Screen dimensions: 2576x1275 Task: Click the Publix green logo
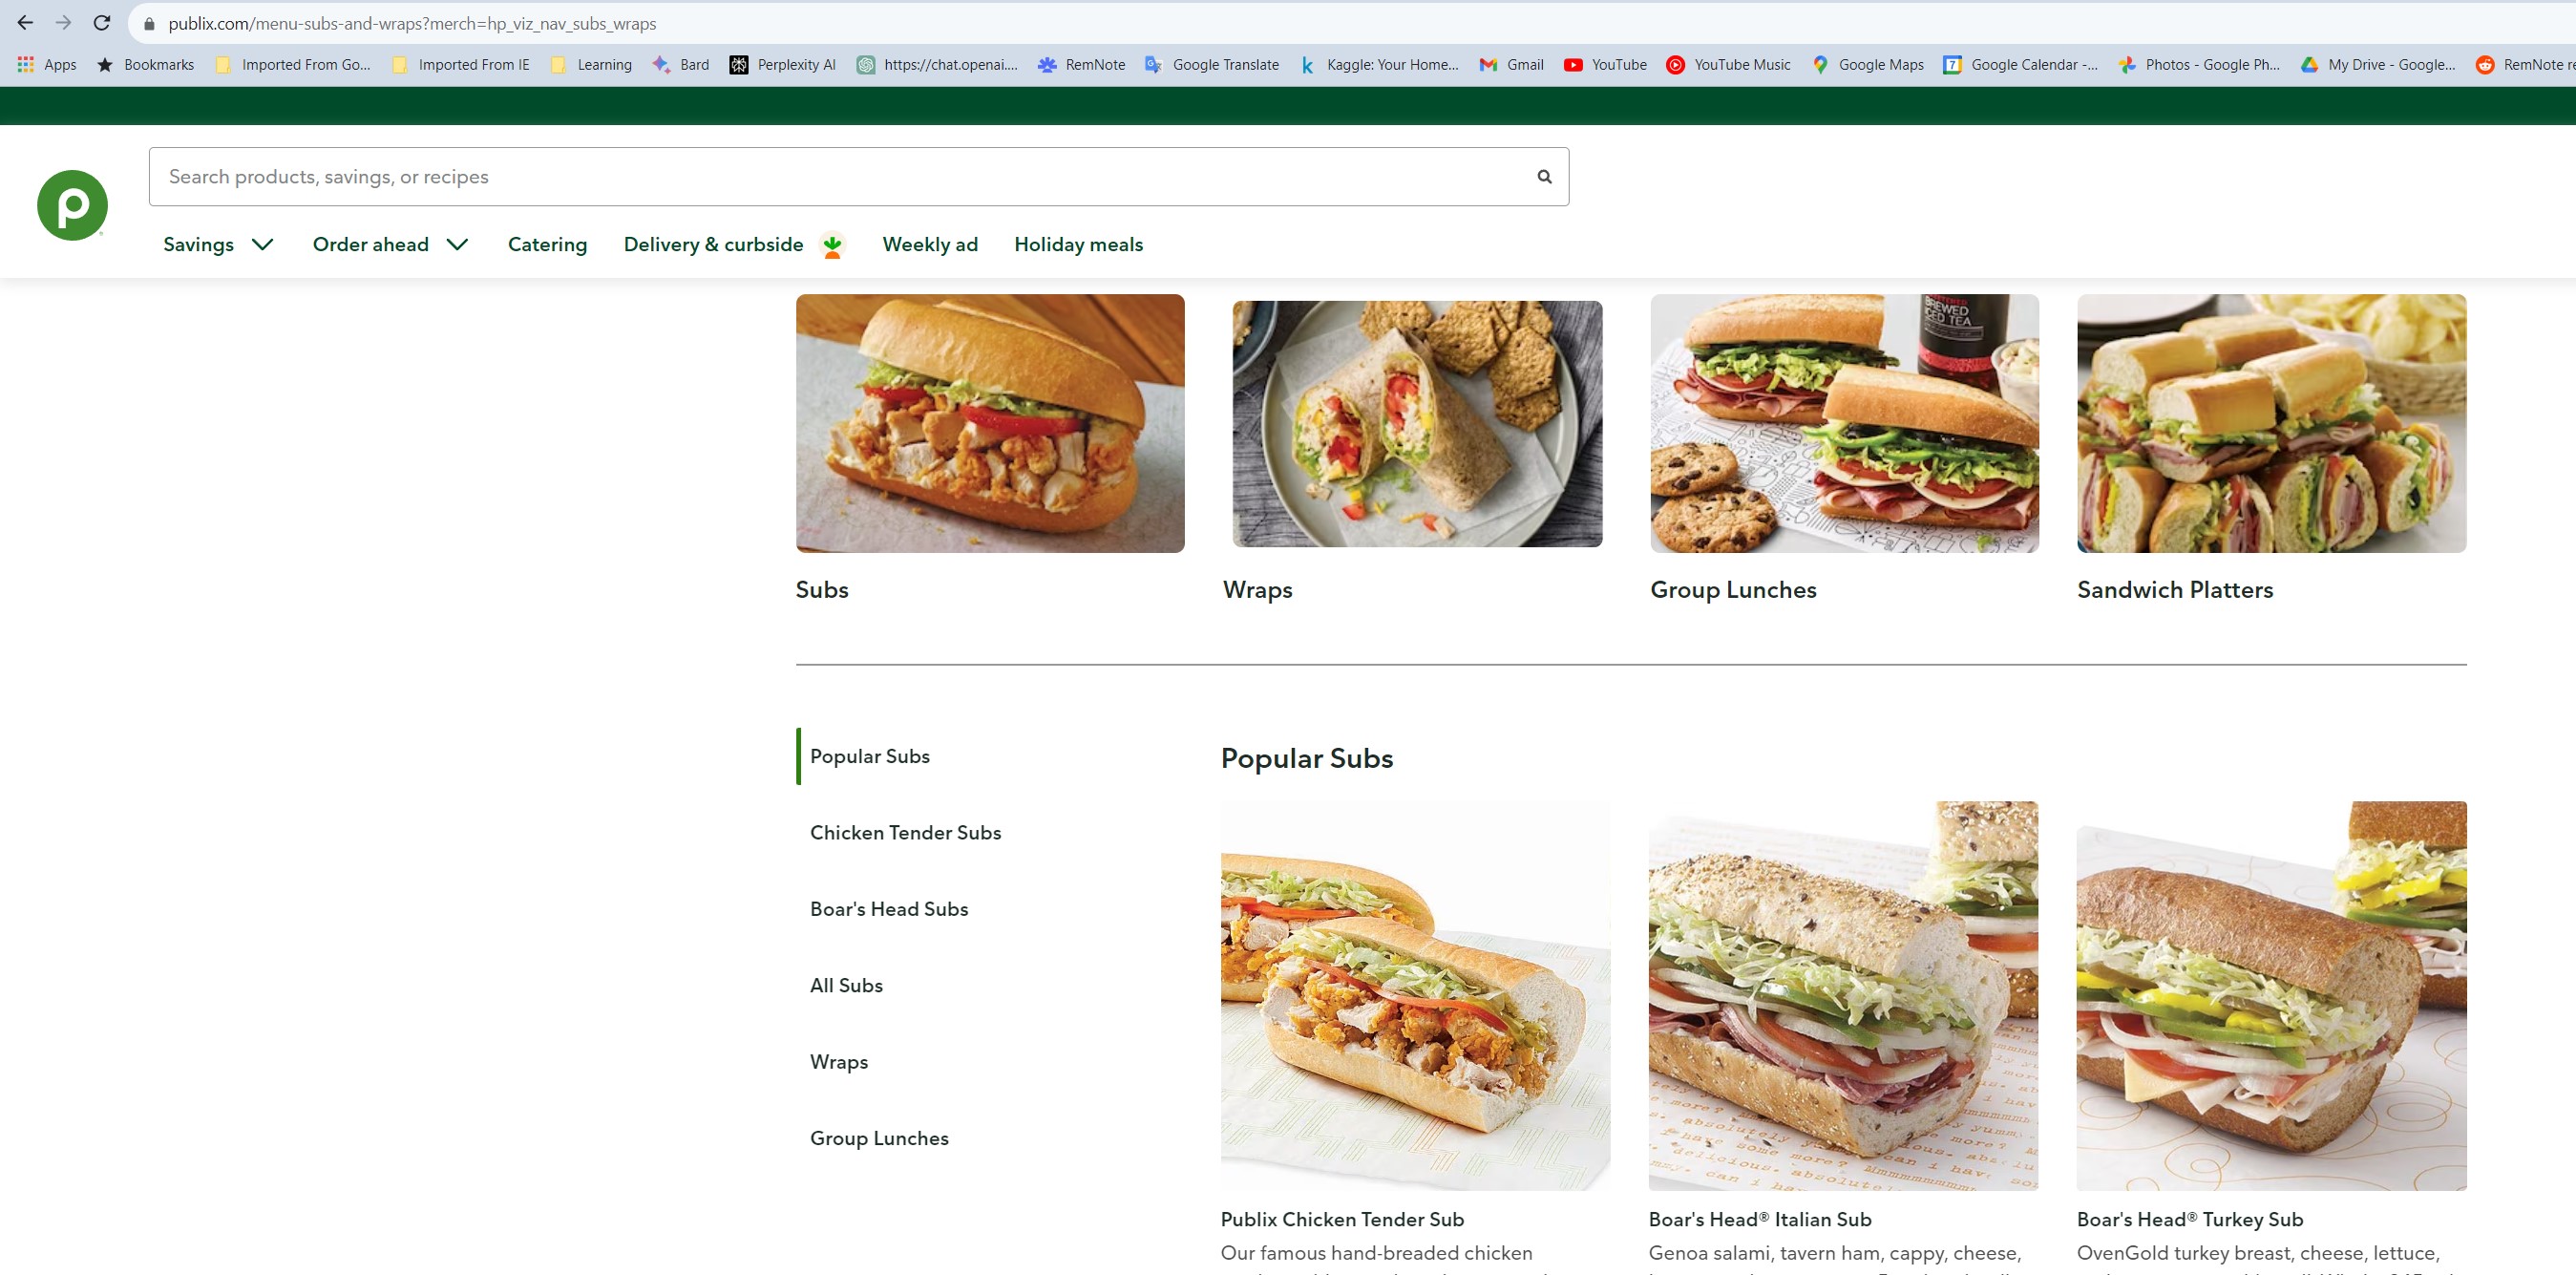(72, 205)
